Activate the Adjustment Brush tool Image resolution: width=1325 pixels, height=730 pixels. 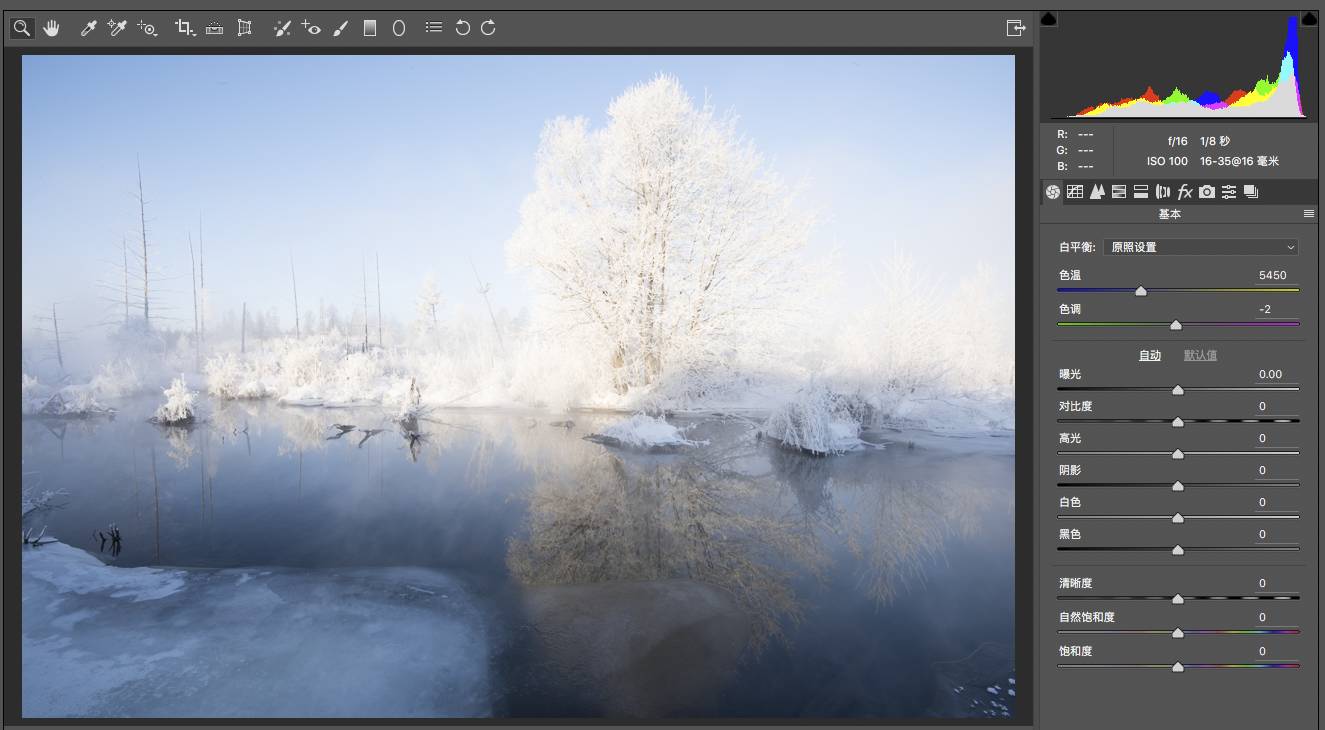pyautogui.click(x=340, y=28)
